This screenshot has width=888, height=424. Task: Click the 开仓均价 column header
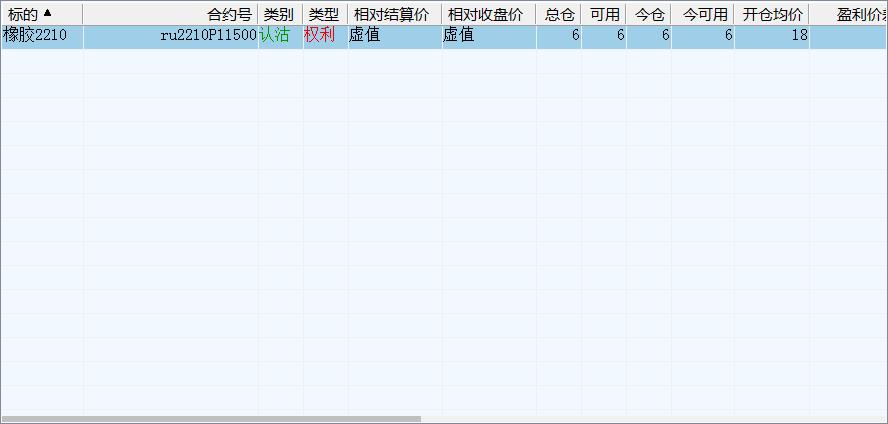tap(771, 14)
